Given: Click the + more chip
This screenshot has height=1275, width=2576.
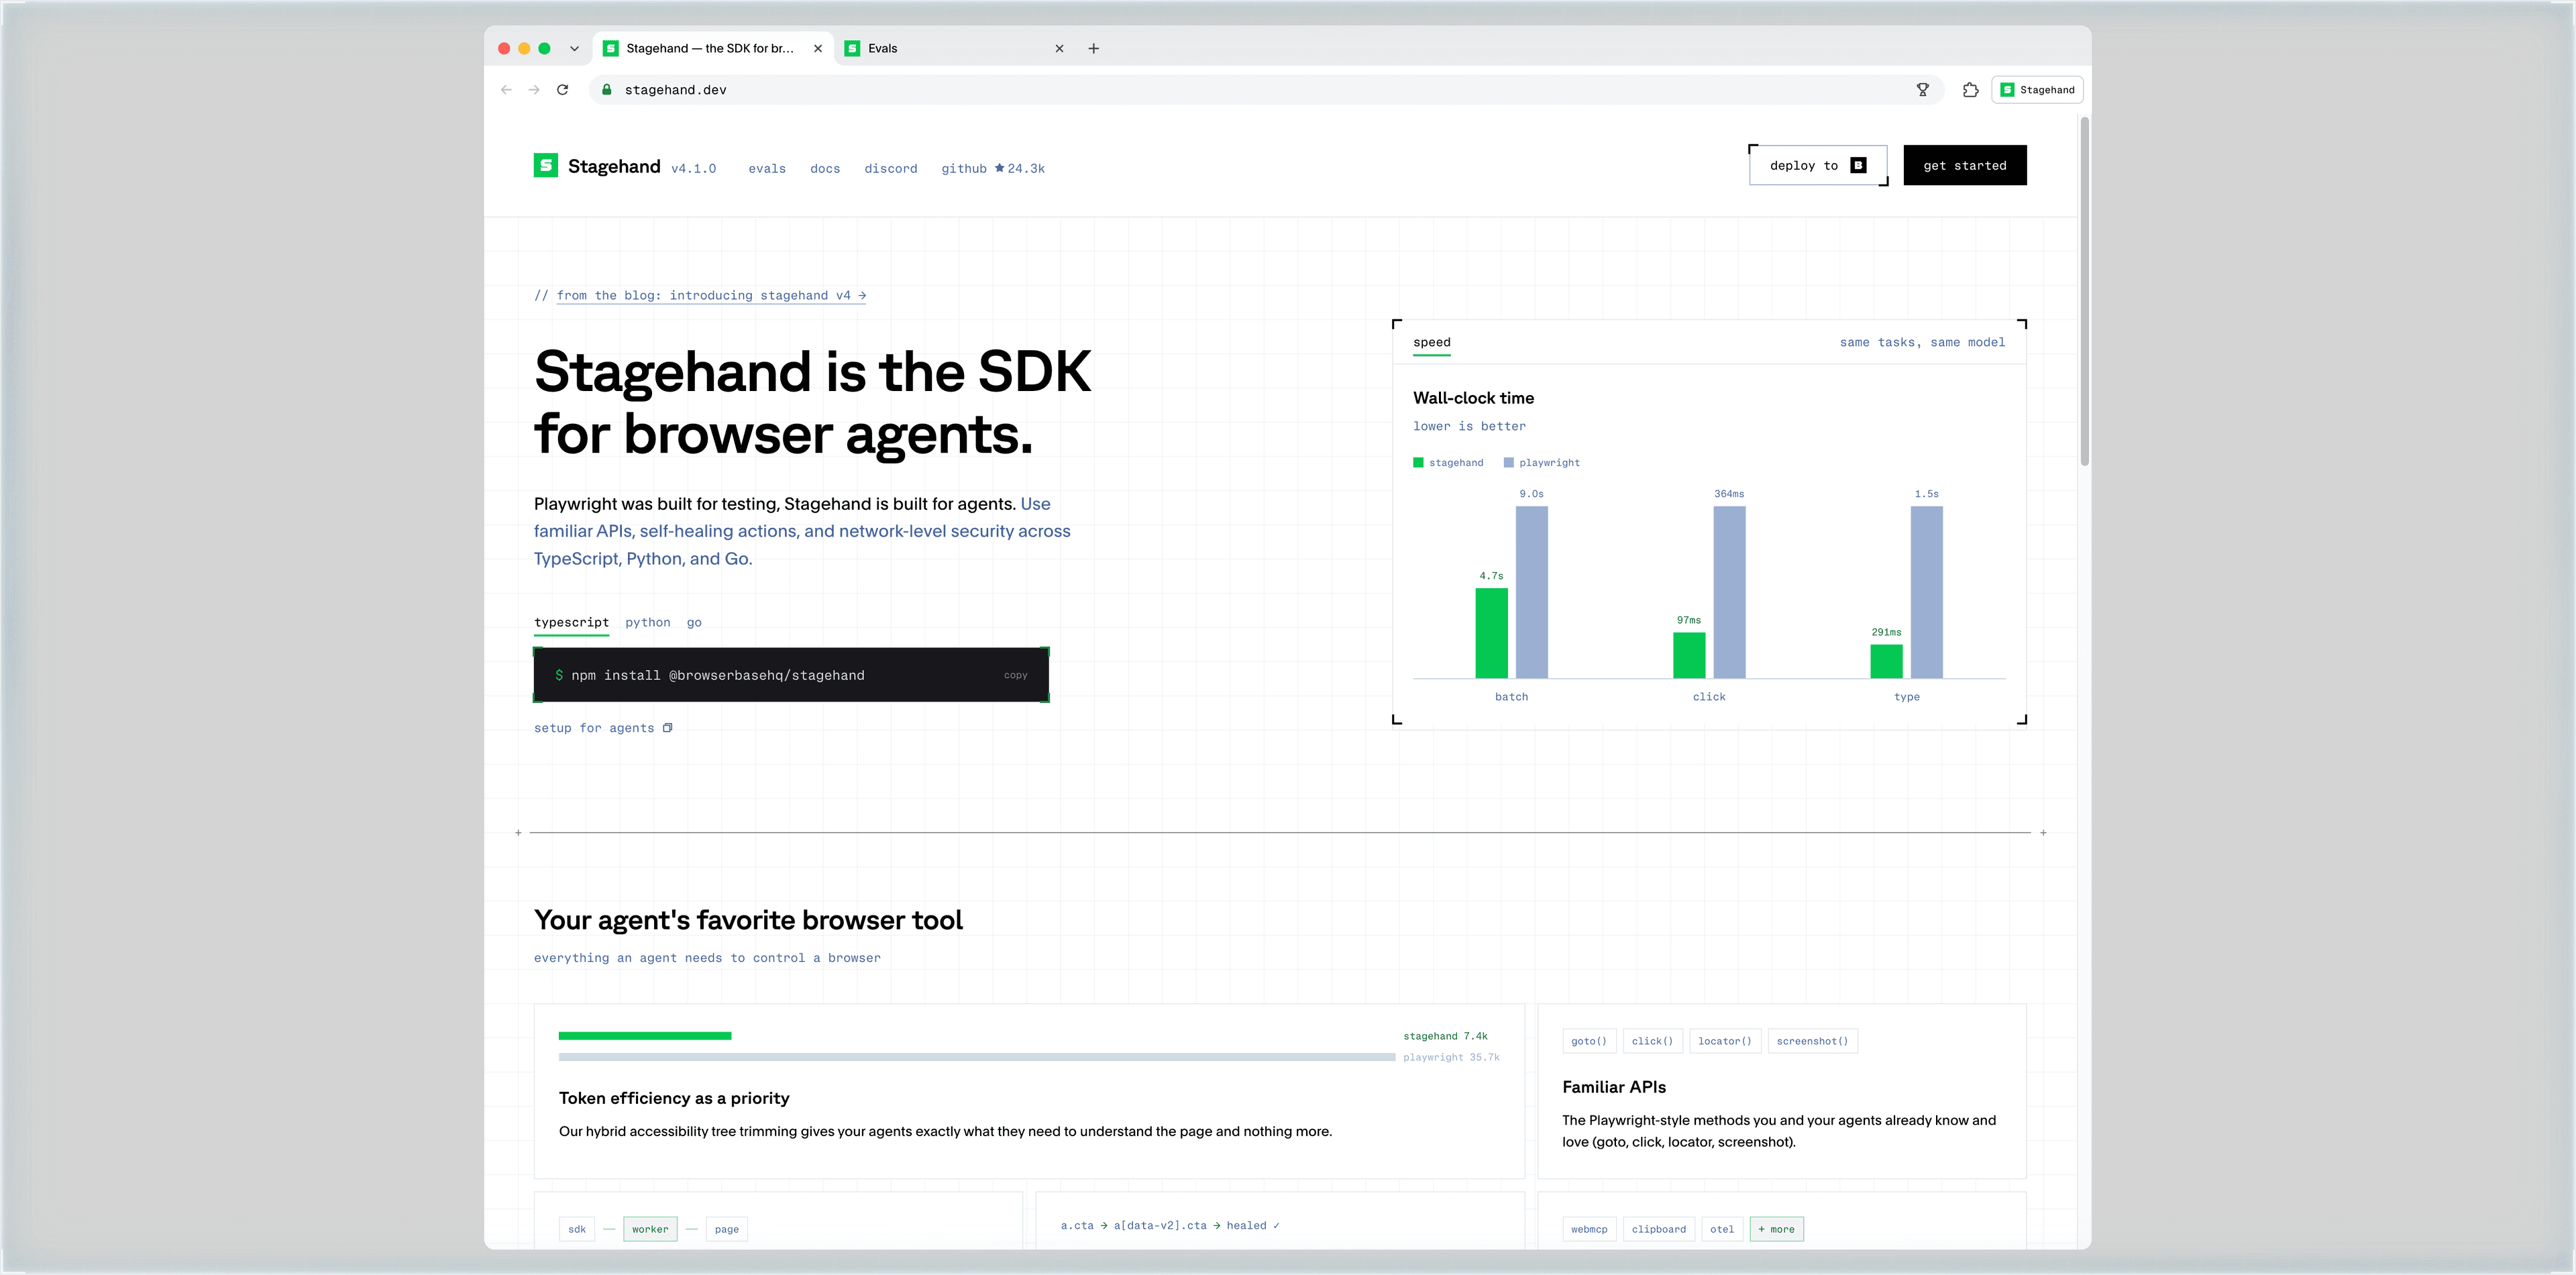Looking at the screenshot, I should click(1776, 1229).
